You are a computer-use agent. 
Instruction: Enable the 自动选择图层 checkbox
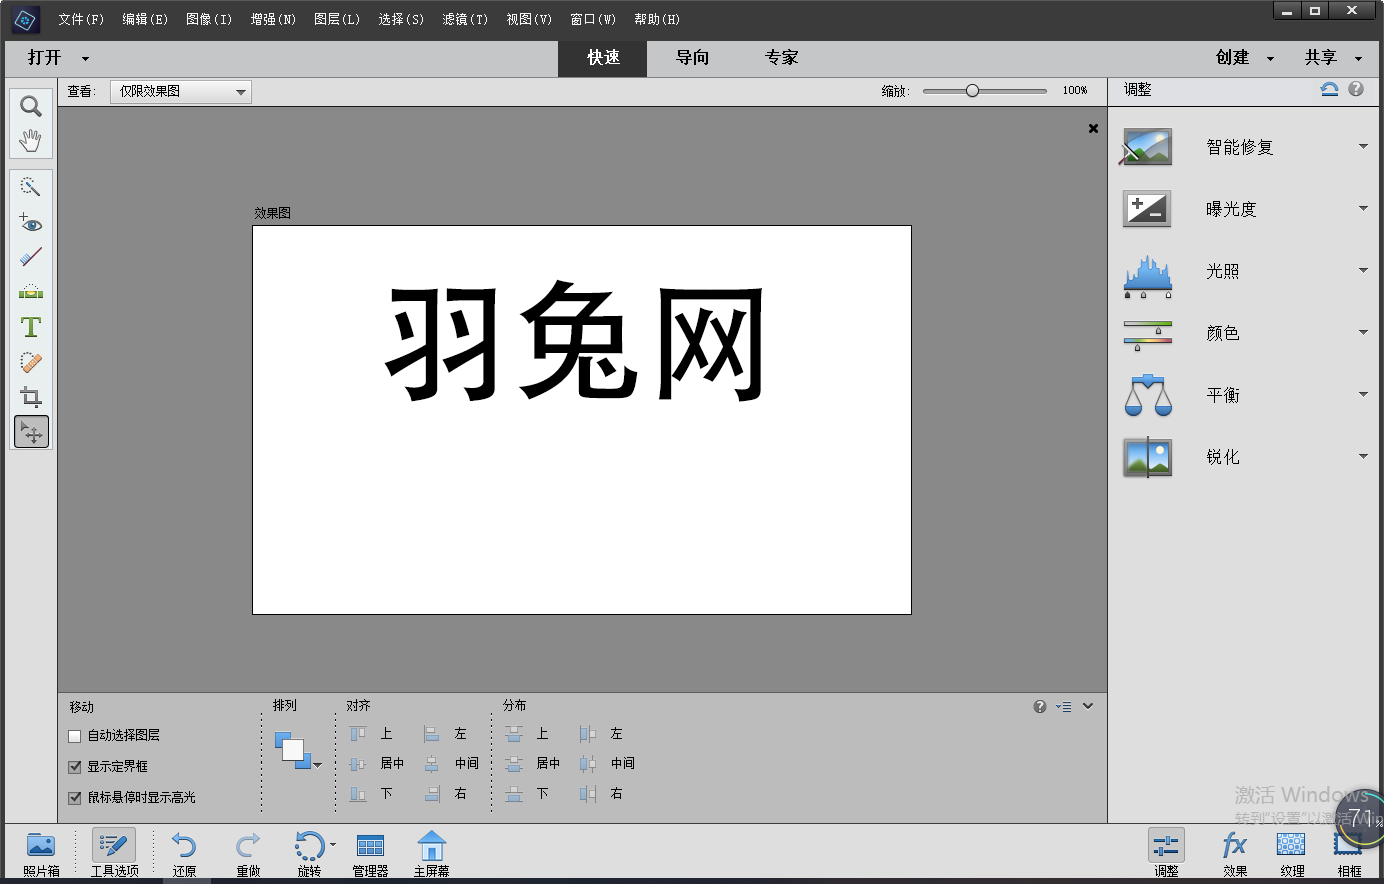(75, 736)
